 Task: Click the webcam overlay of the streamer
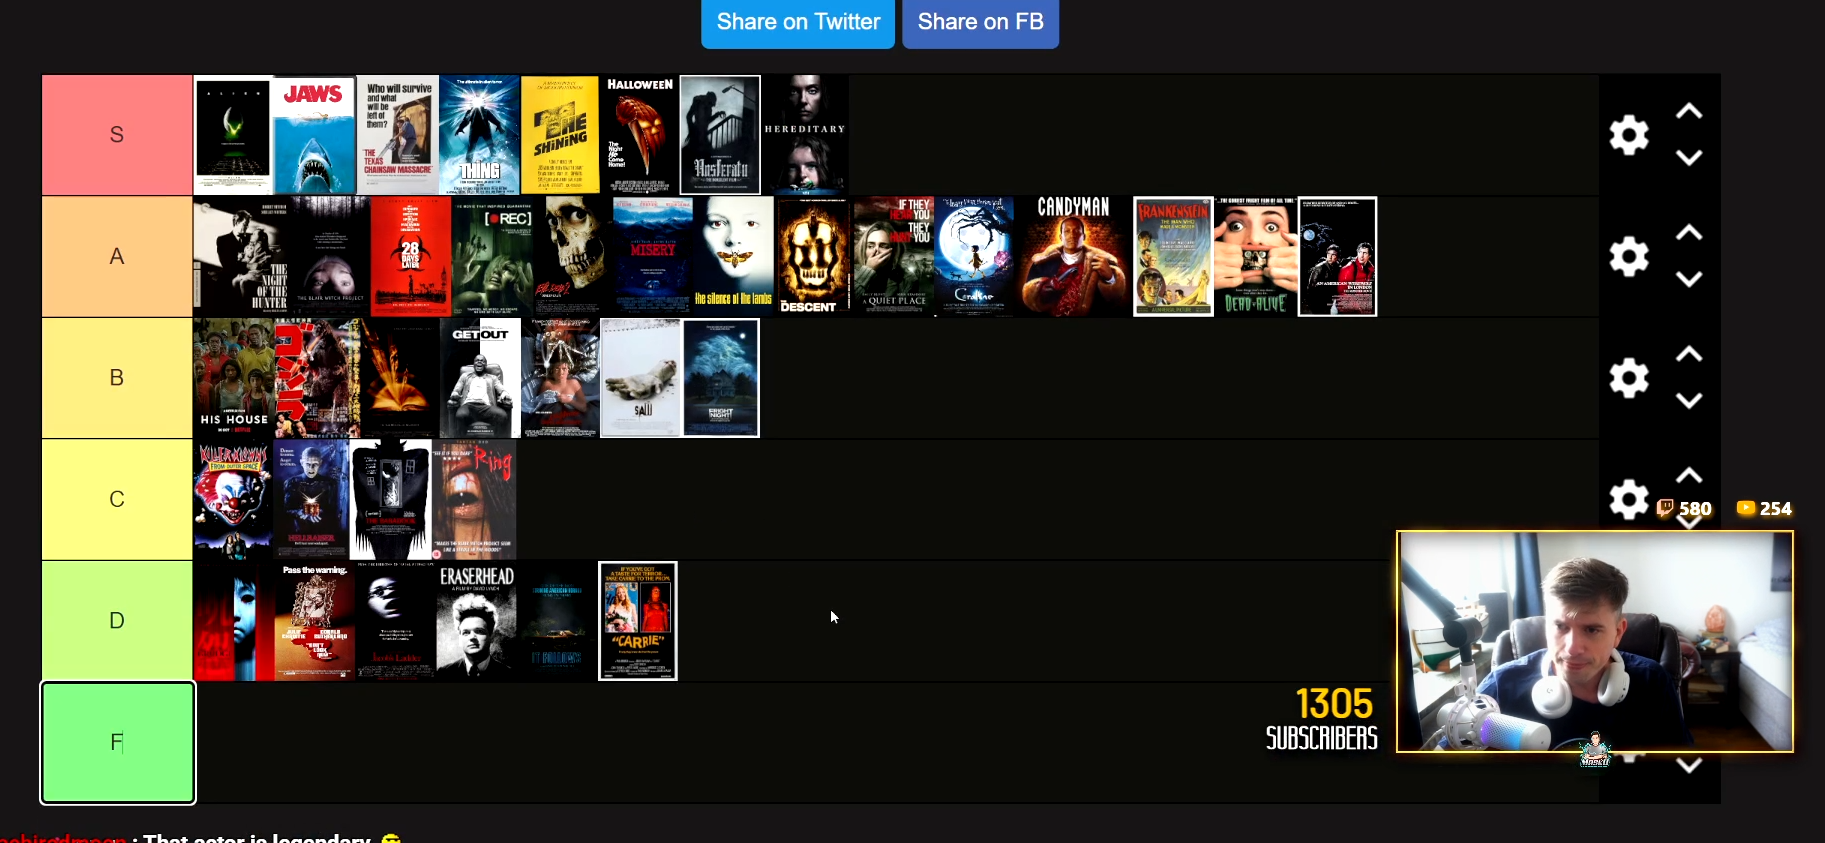(x=1595, y=642)
